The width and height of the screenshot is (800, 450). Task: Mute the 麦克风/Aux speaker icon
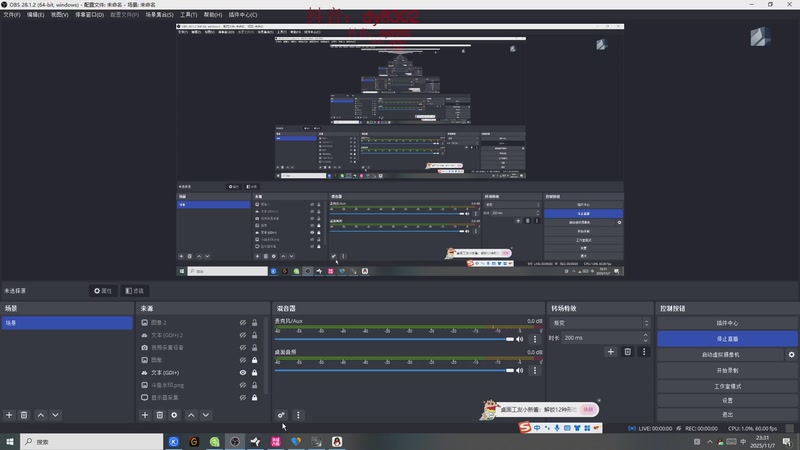pyautogui.click(x=519, y=339)
